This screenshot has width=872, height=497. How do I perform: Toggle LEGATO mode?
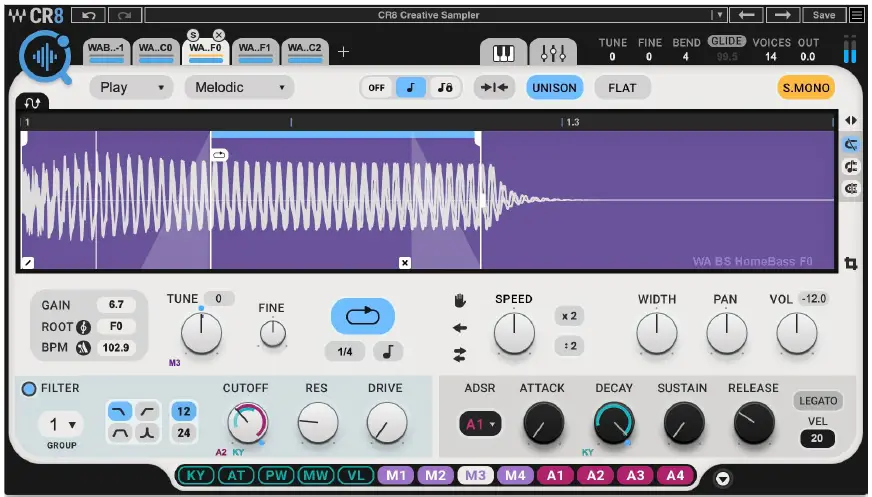click(x=818, y=401)
